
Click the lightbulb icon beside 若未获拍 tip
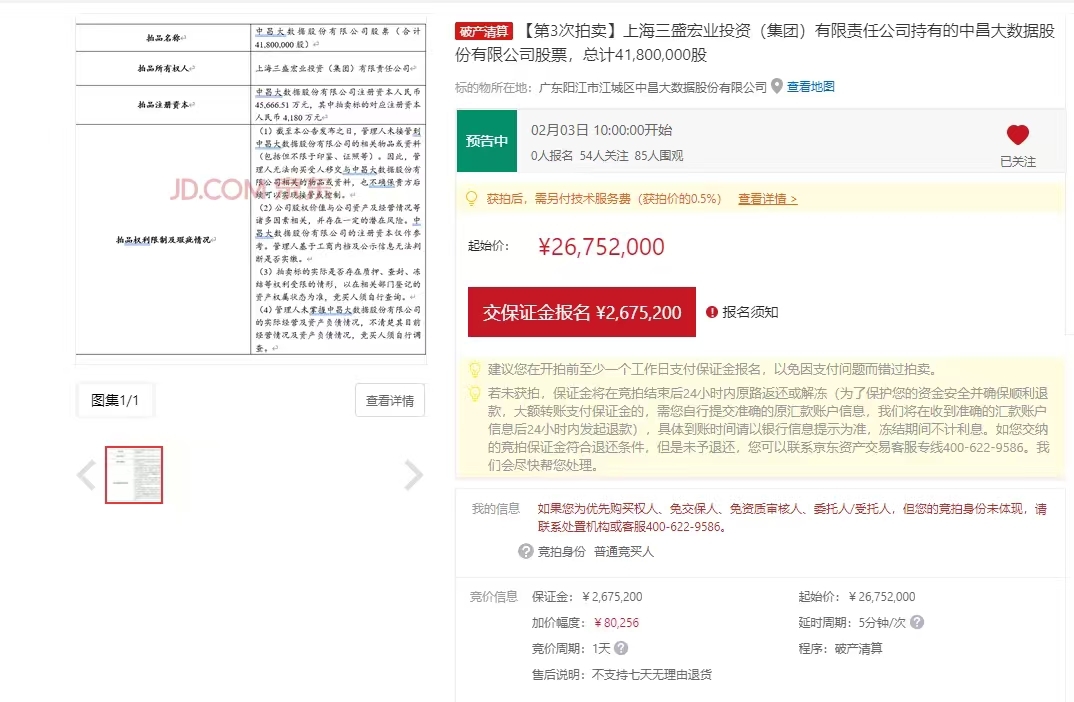[x=474, y=394]
